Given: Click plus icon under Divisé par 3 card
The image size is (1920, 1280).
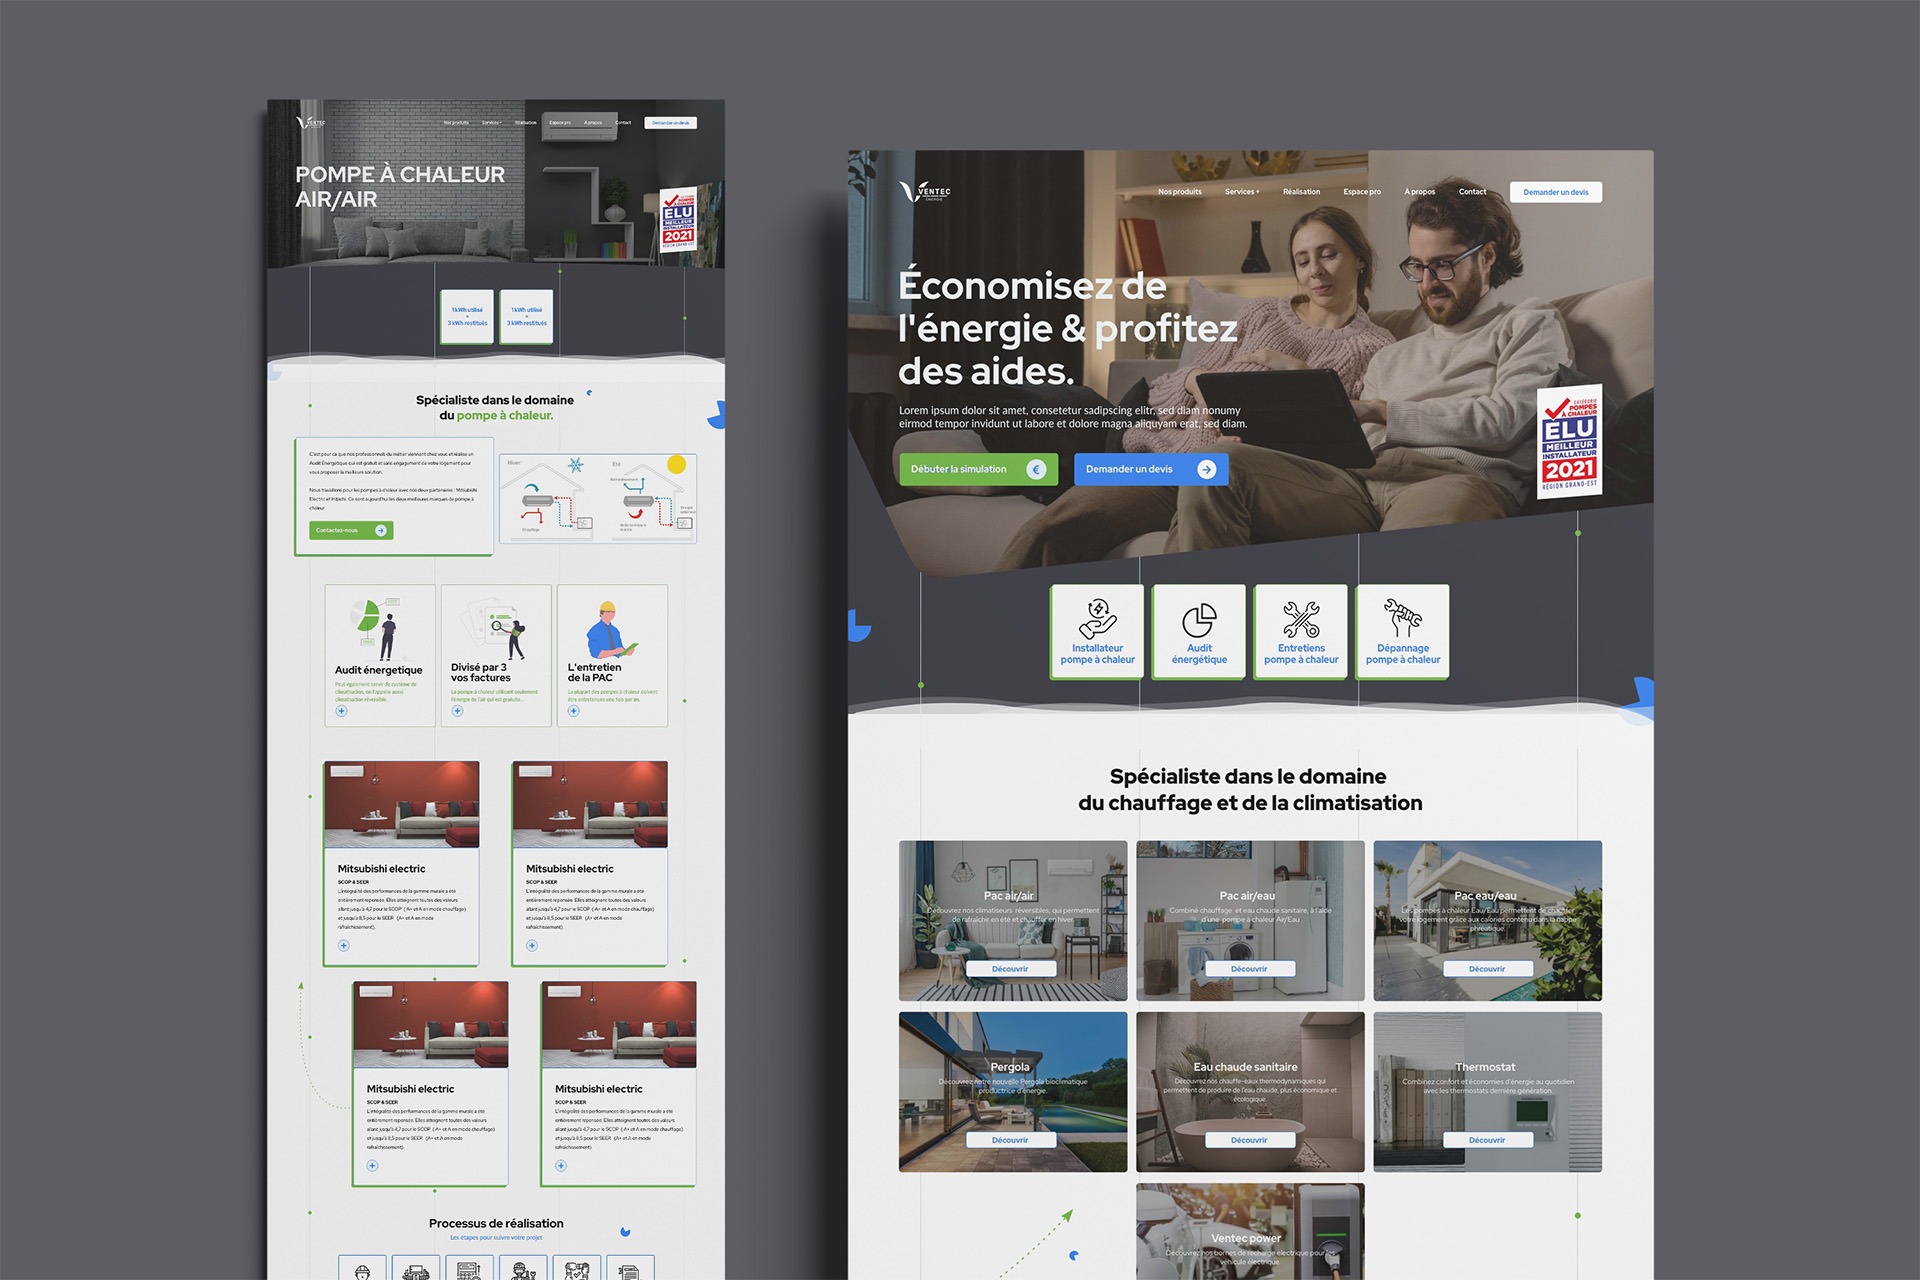Looking at the screenshot, I should 457,711.
